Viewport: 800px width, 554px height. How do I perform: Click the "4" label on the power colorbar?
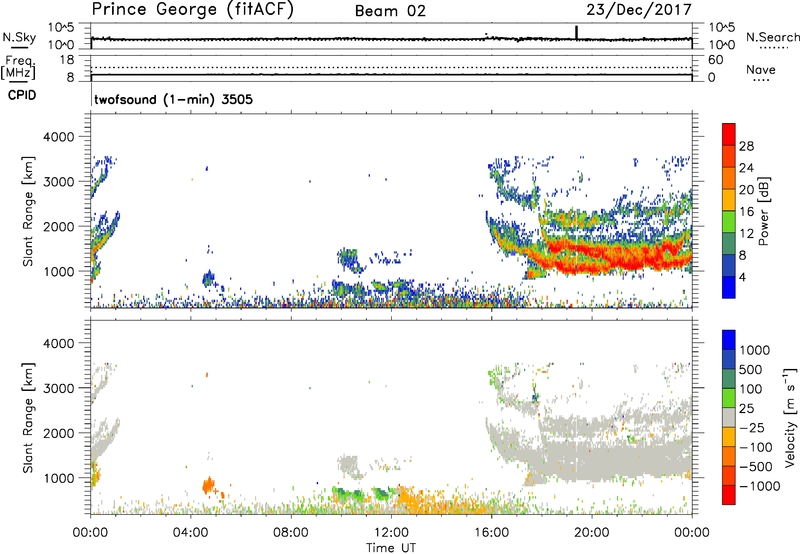click(742, 277)
